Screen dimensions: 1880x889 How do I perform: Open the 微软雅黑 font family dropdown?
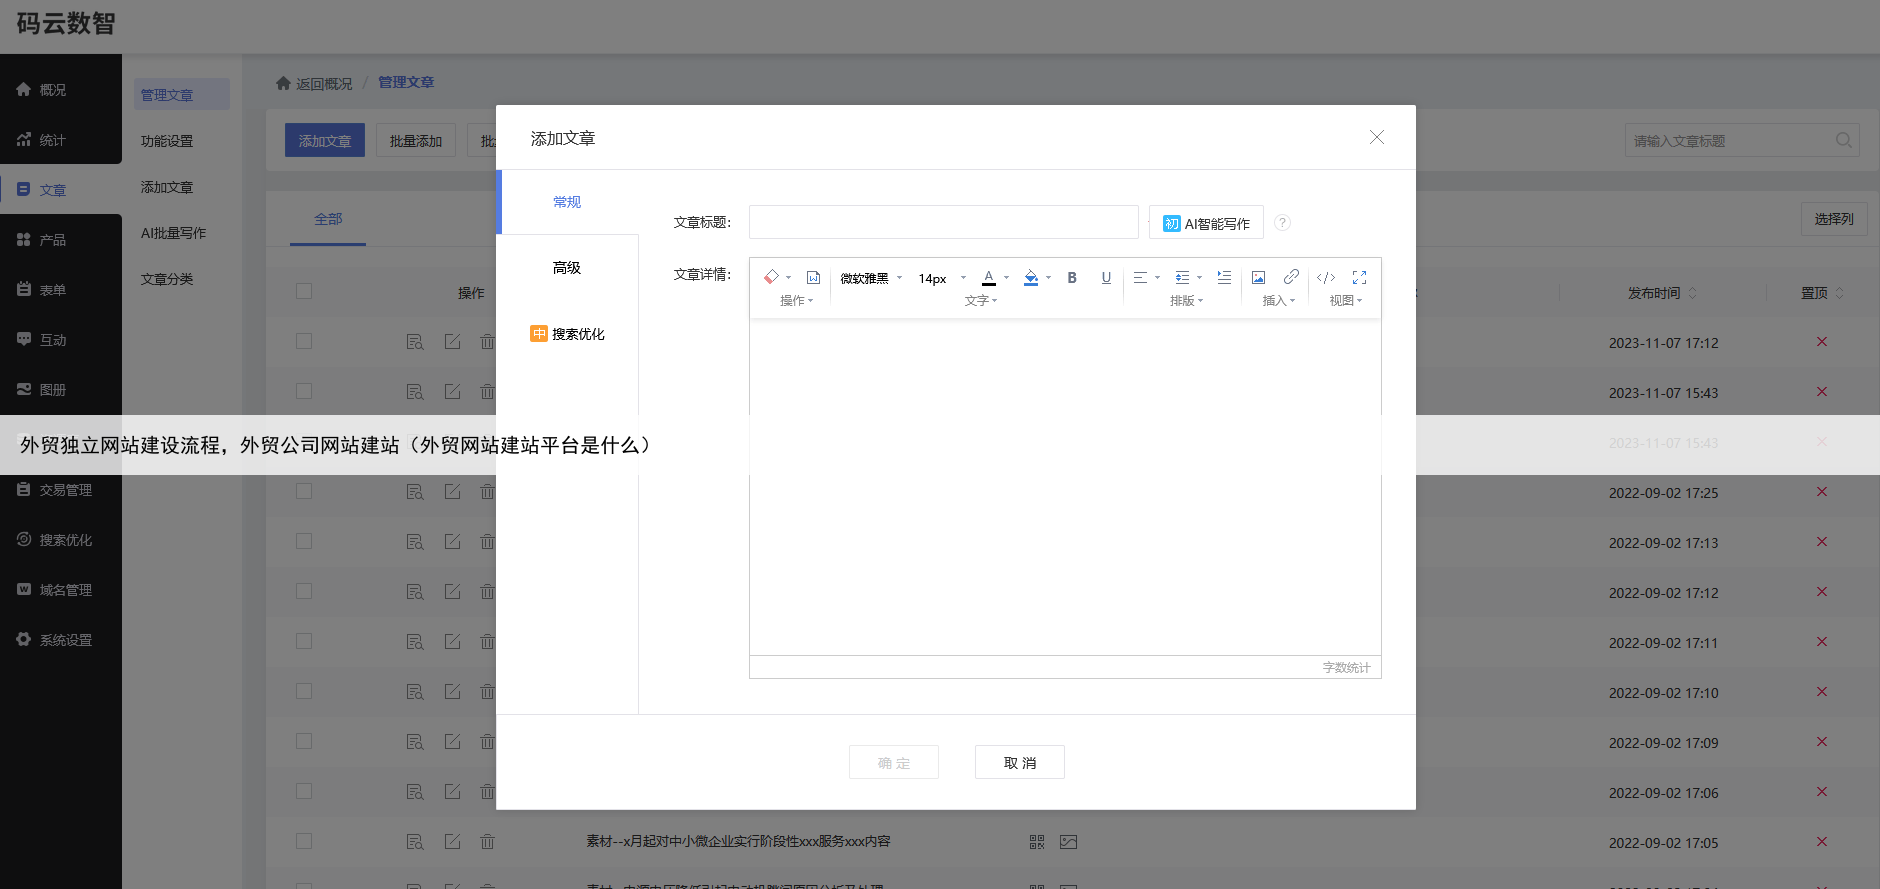pyautogui.click(x=871, y=278)
